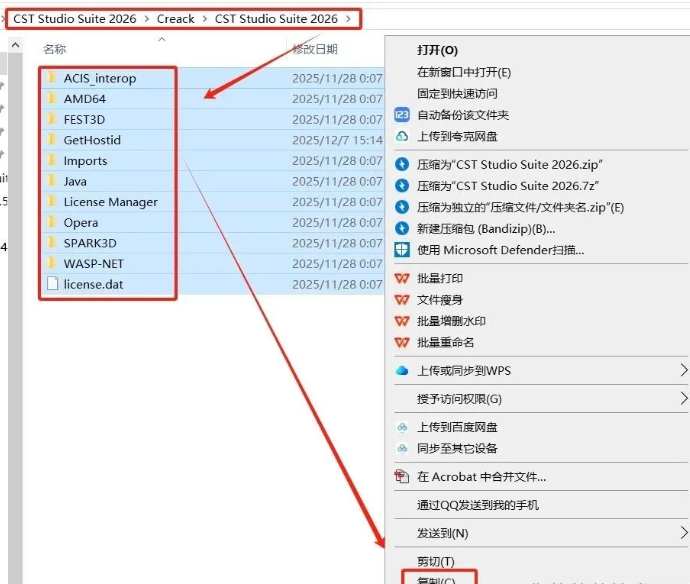
Task: Expand 上传或同步到WPS submenu arrow
Action: click(684, 371)
